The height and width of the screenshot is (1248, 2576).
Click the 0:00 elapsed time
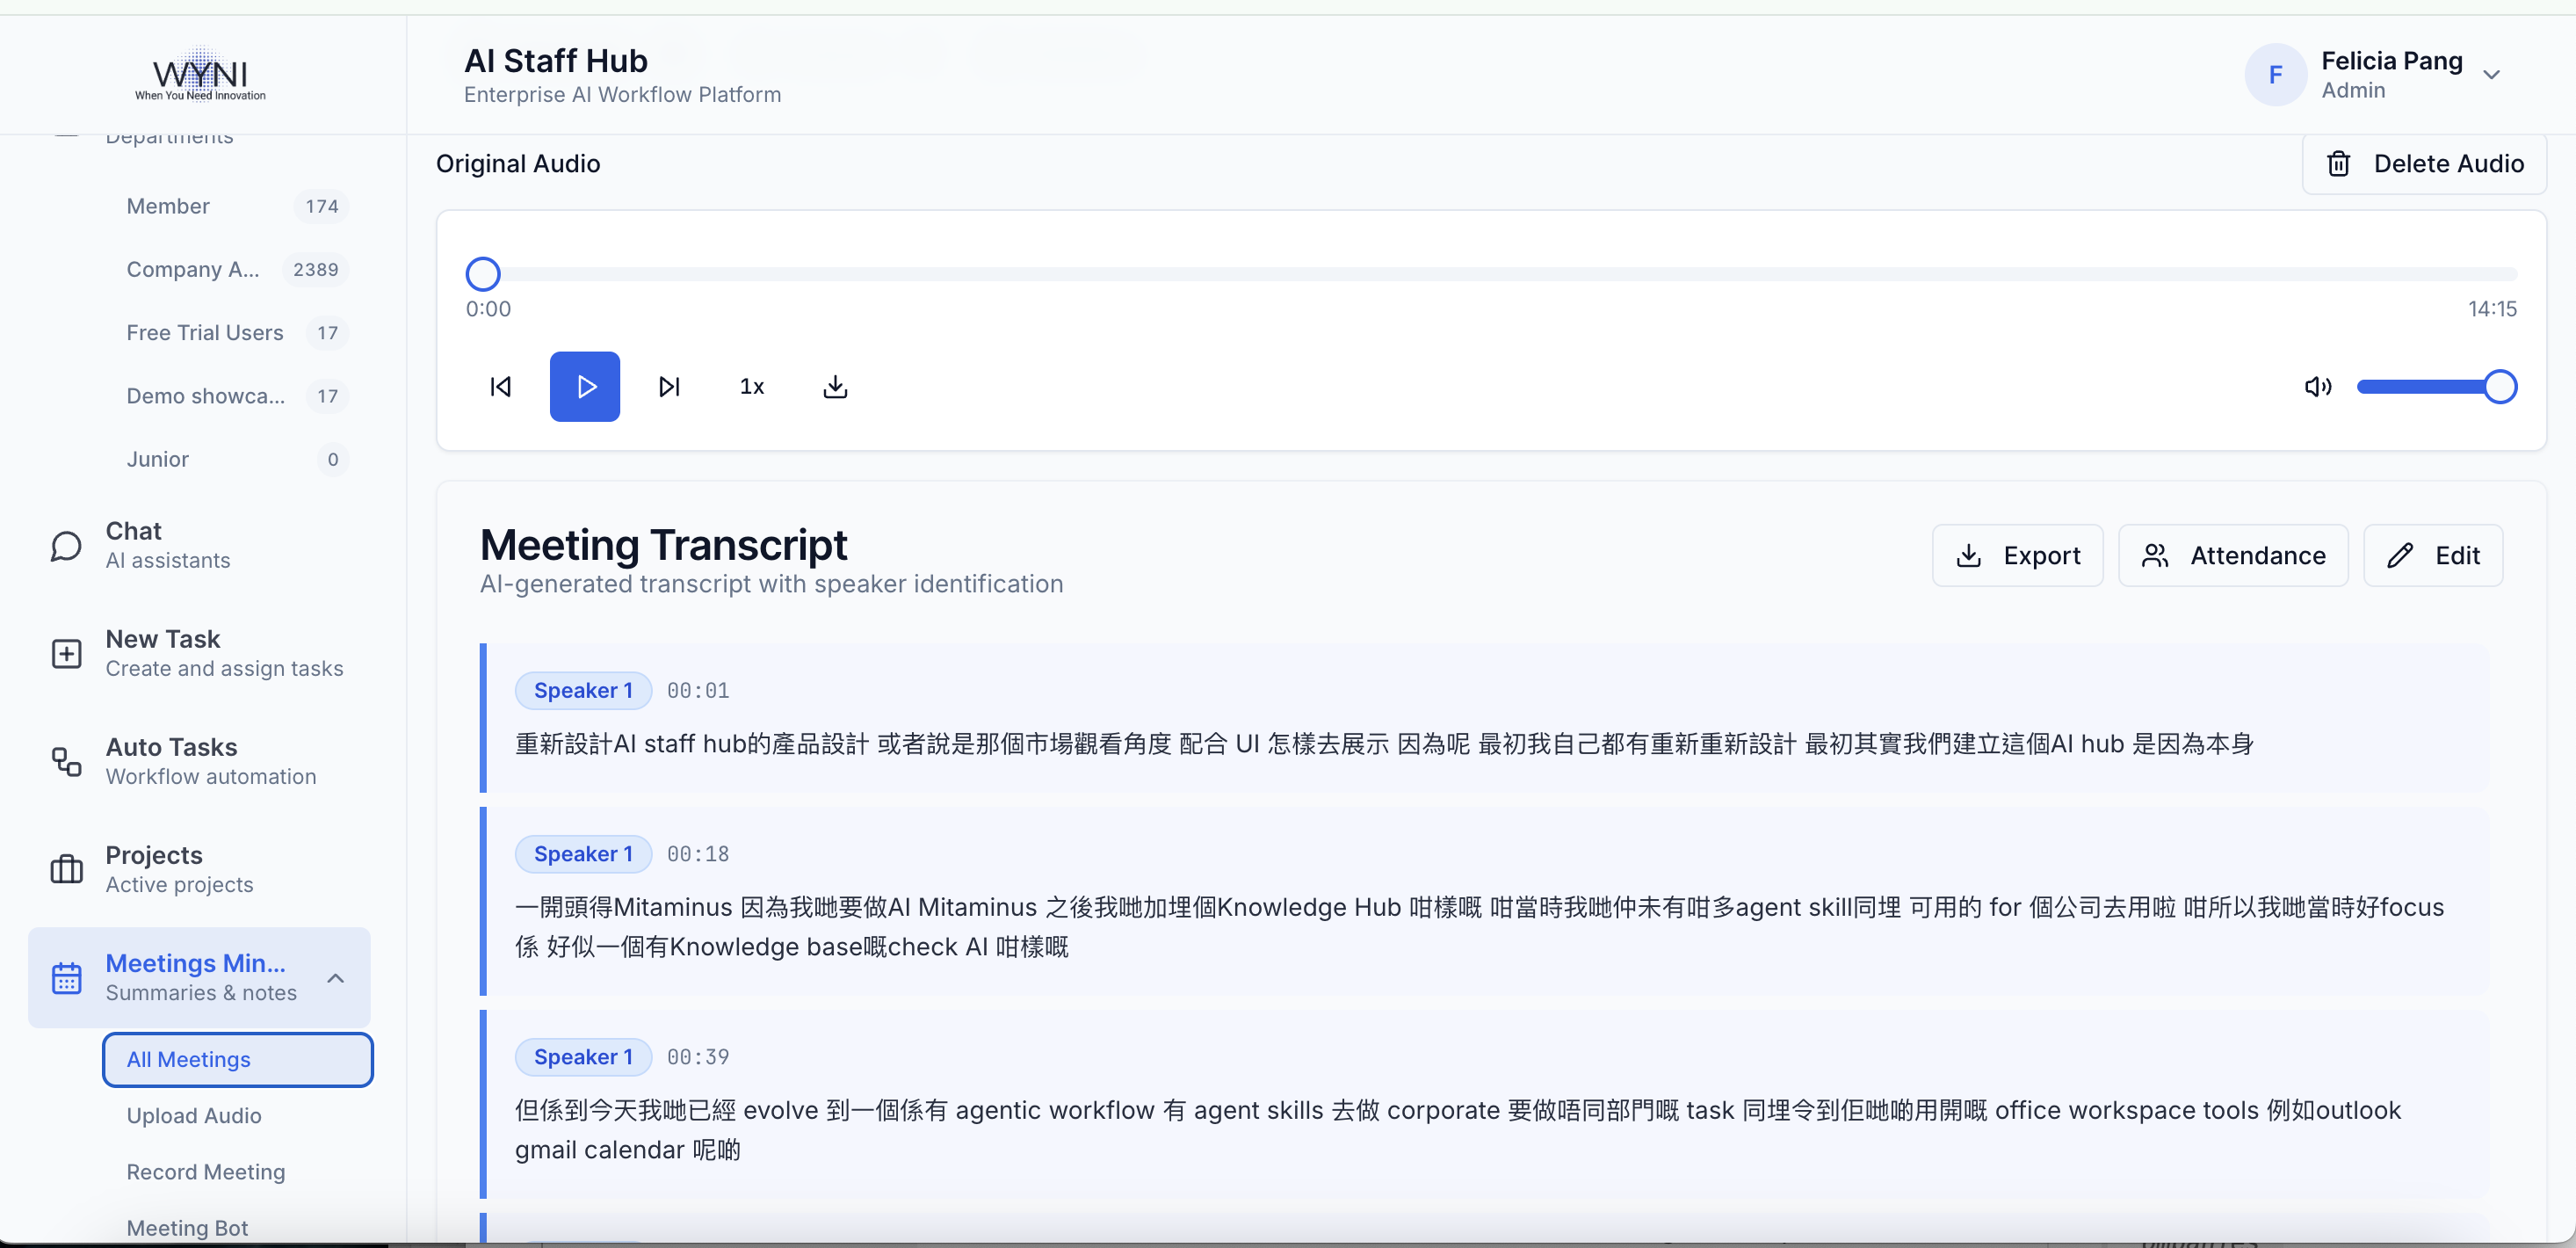tap(488, 309)
